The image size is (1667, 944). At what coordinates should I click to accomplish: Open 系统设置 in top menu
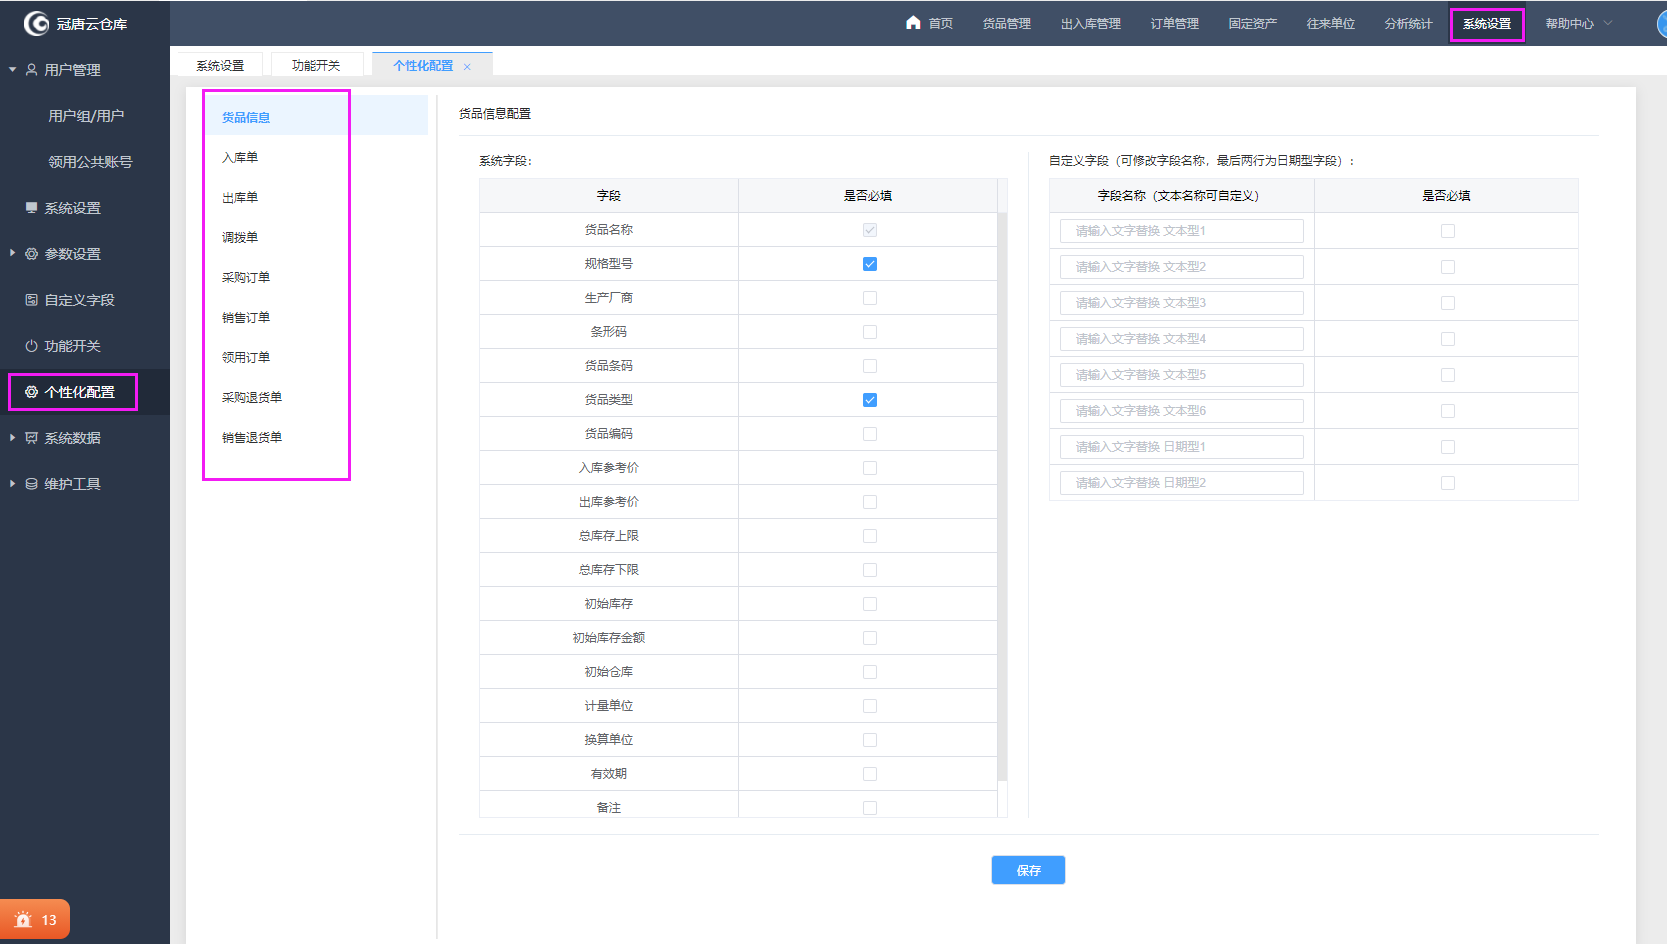[x=1487, y=23]
